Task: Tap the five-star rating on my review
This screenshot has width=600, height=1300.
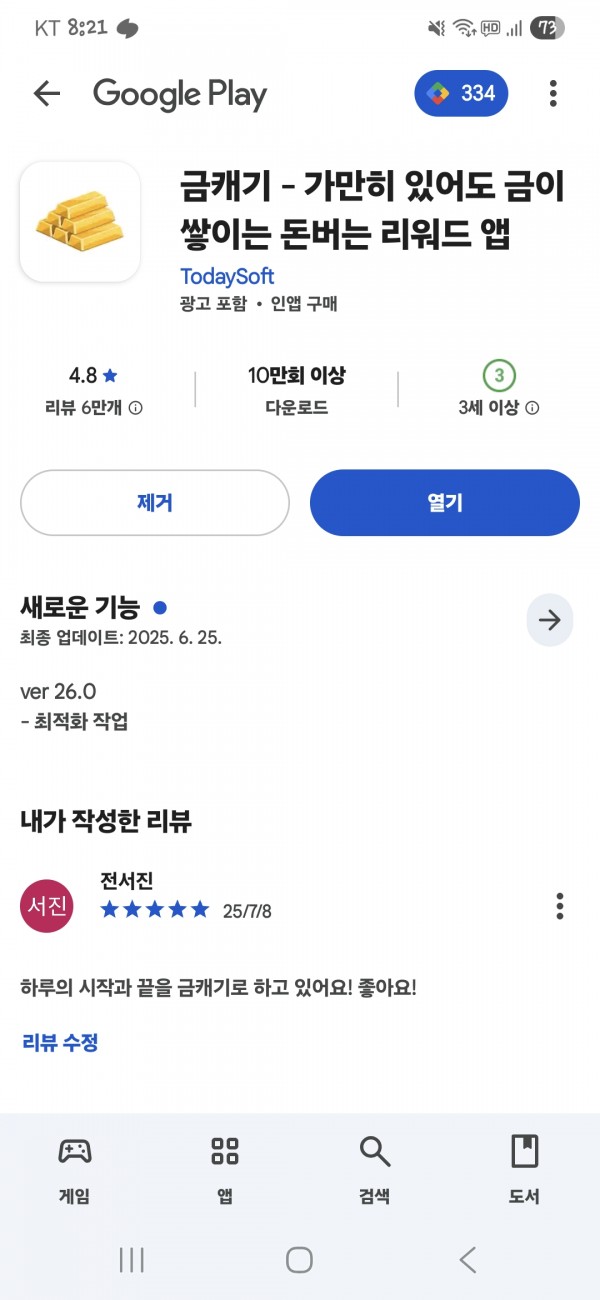Action: click(155, 910)
